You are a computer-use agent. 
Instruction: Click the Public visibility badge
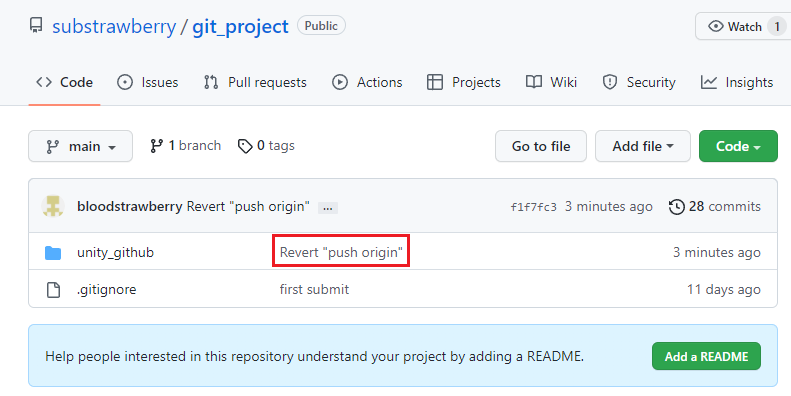[321, 26]
